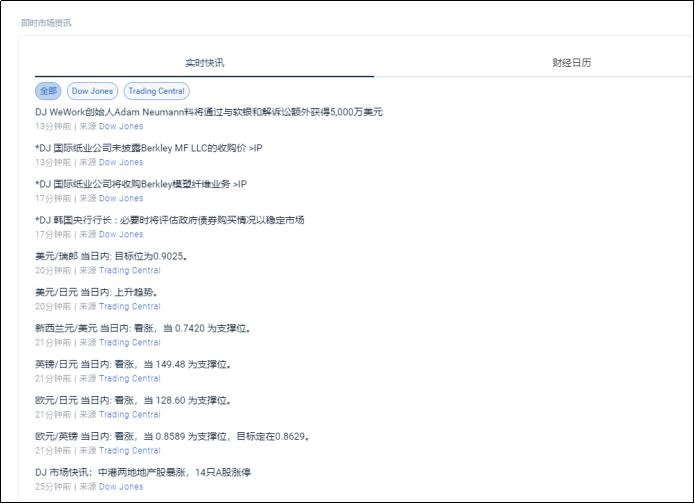Image resolution: width=695 pixels, height=504 pixels.
Task: Open the WeWork Adam Neumann headline
Action: point(209,112)
